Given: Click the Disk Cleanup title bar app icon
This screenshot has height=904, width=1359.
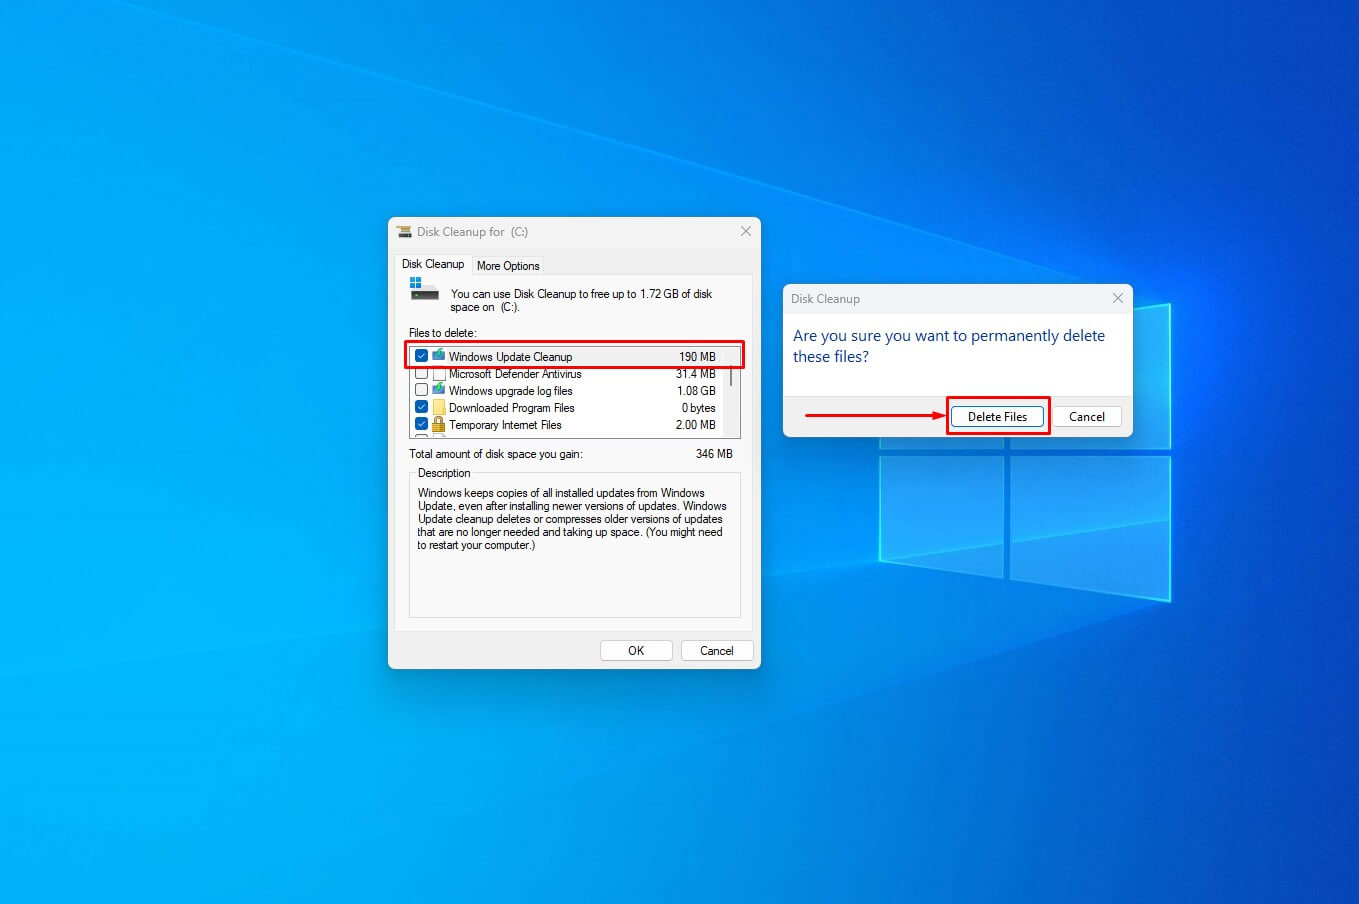Looking at the screenshot, I should (404, 231).
